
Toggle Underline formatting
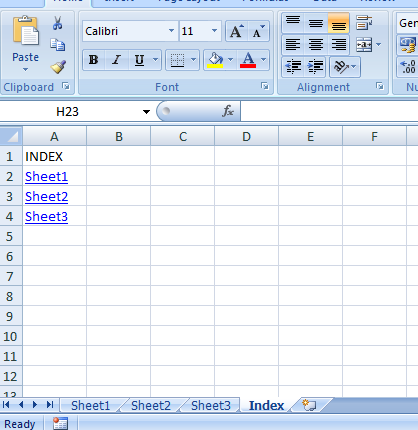point(139,60)
